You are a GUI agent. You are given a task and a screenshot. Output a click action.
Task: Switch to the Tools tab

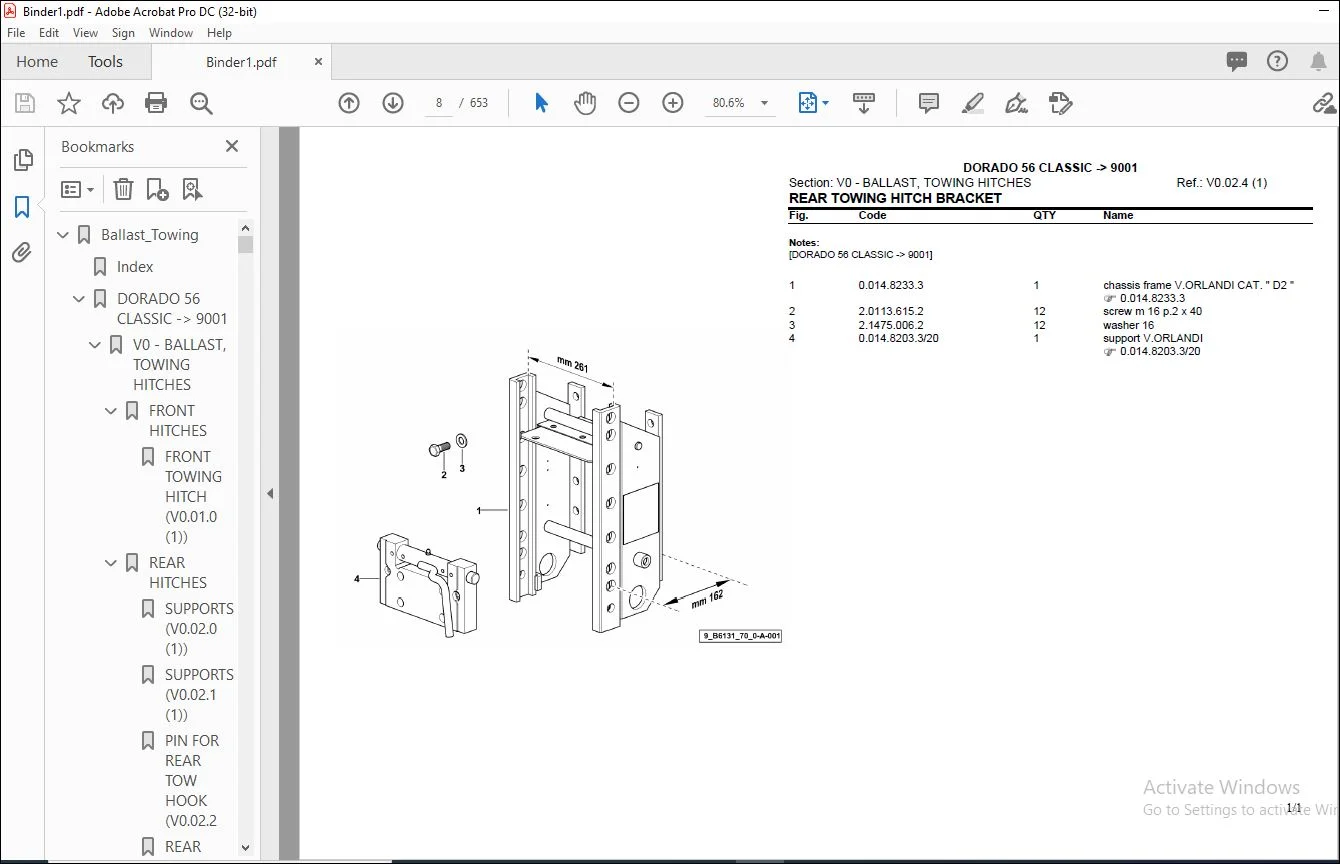(x=105, y=61)
